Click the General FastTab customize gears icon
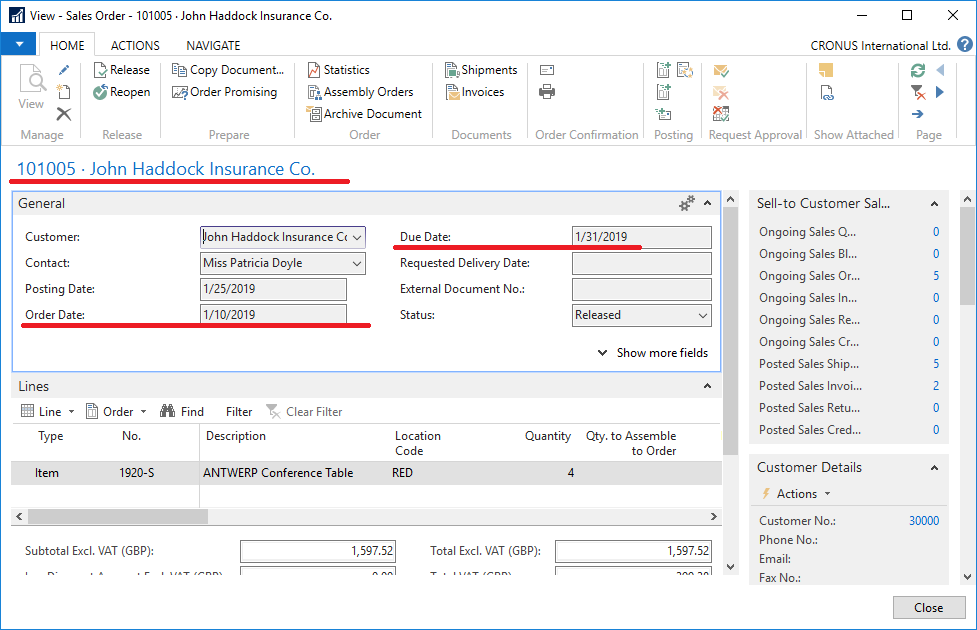 tap(687, 203)
